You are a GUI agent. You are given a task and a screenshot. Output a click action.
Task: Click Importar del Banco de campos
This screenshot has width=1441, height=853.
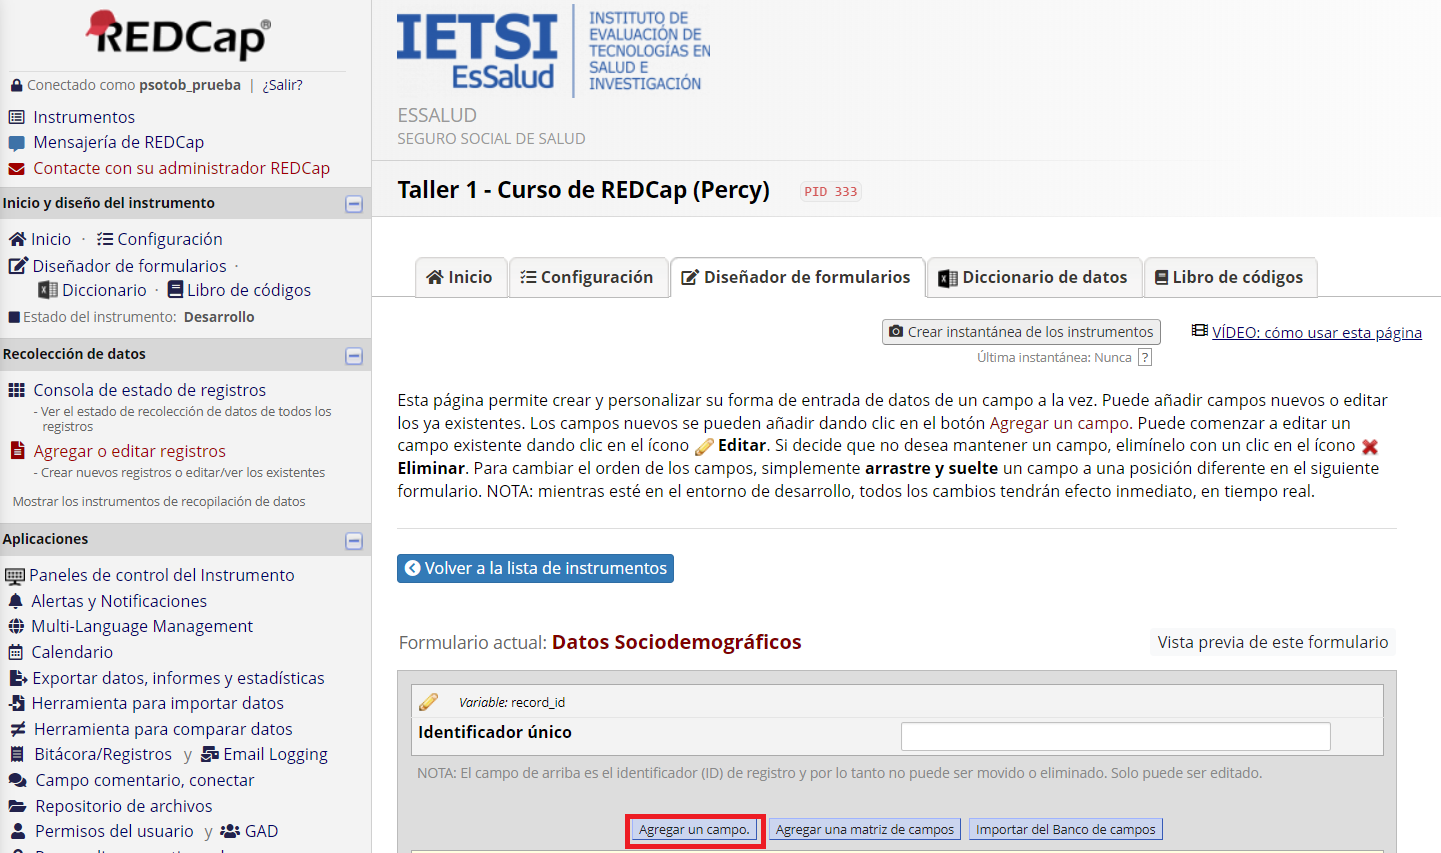coord(1066,829)
